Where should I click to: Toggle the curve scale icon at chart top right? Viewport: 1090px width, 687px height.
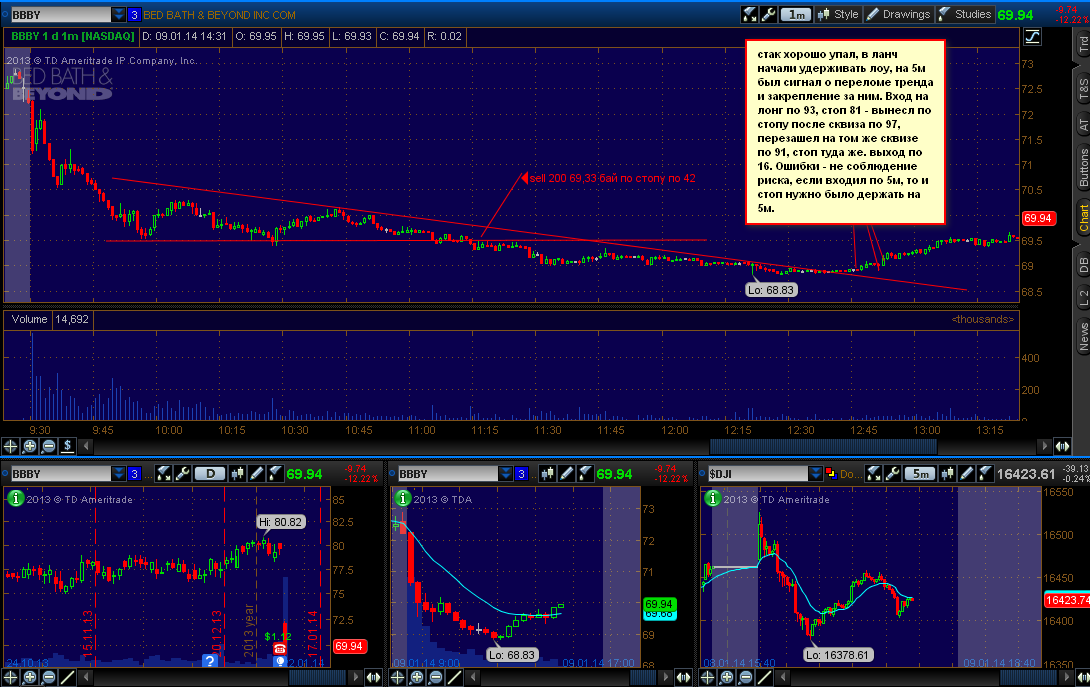tap(1032, 37)
